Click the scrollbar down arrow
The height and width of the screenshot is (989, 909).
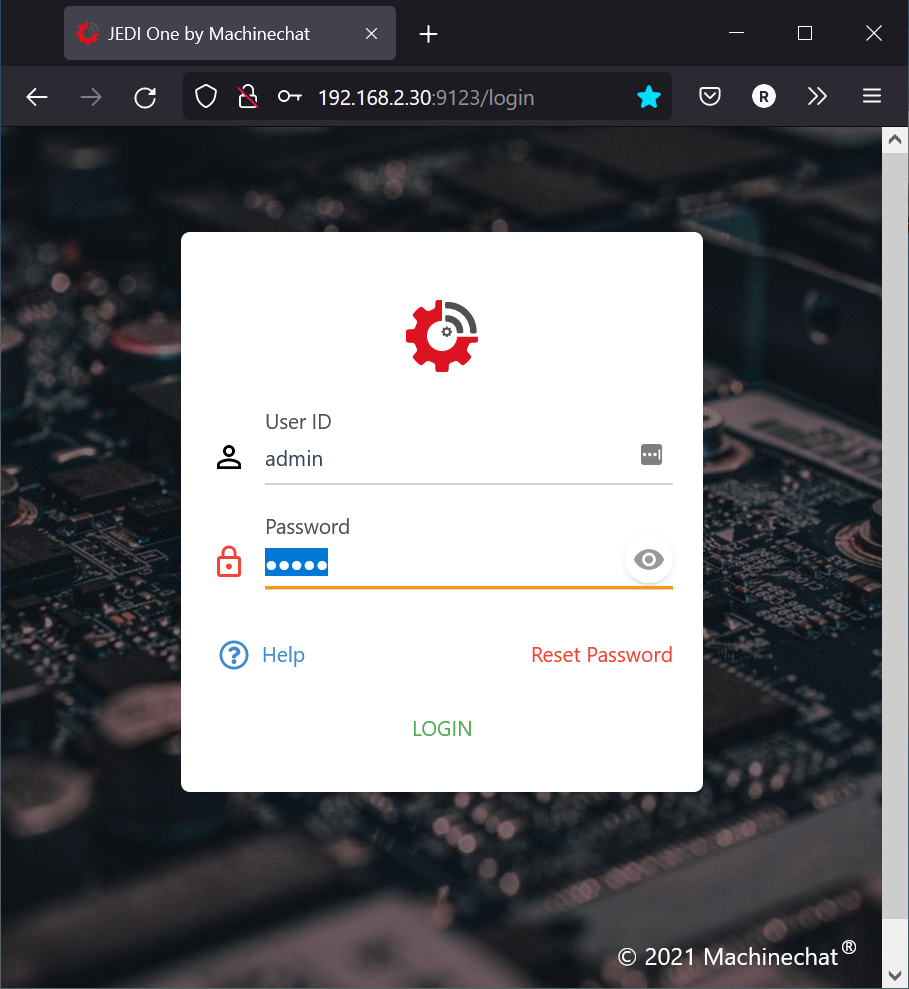(894, 974)
